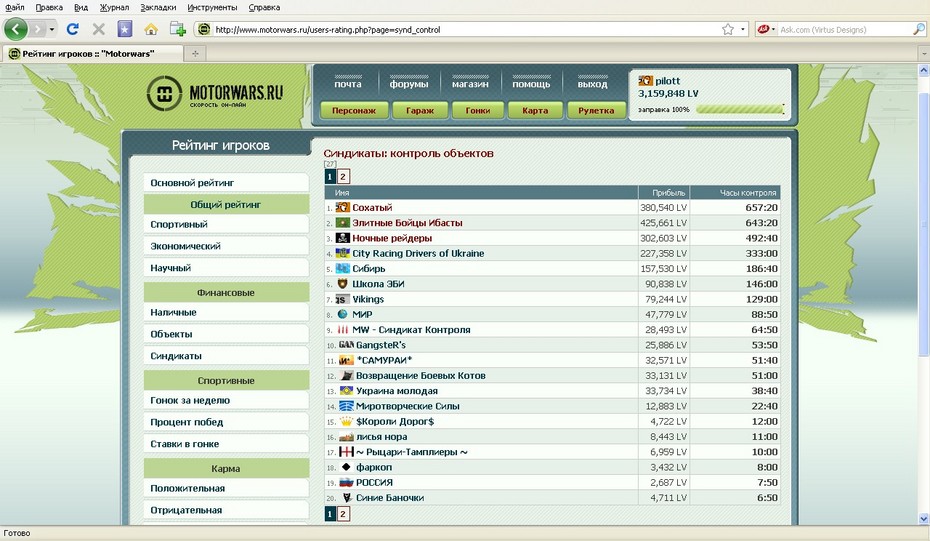Bookmark this page with the address bar star

(728, 29)
